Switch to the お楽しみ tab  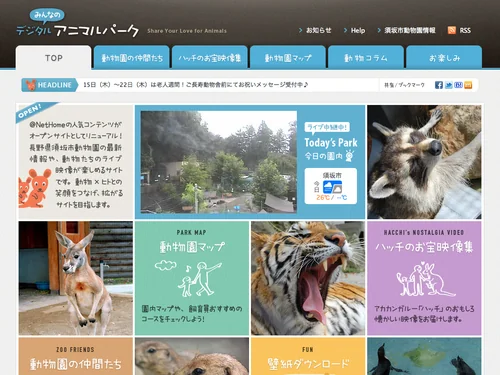pyautogui.click(x=444, y=58)
